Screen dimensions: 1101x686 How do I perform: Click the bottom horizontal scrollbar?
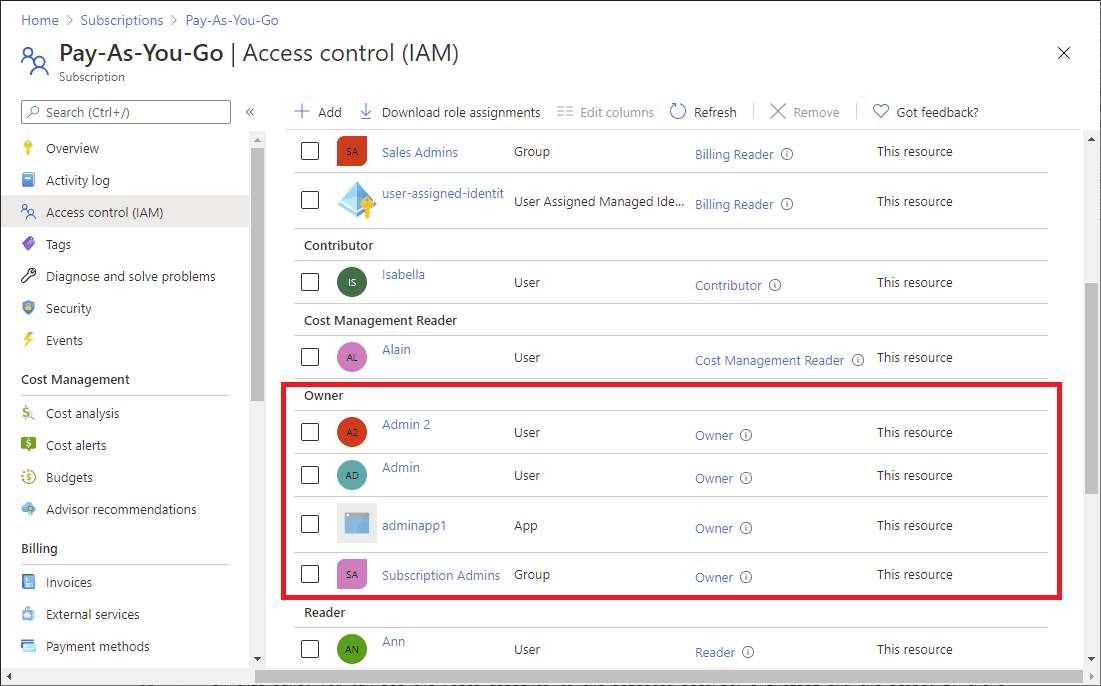pos(669,676)
